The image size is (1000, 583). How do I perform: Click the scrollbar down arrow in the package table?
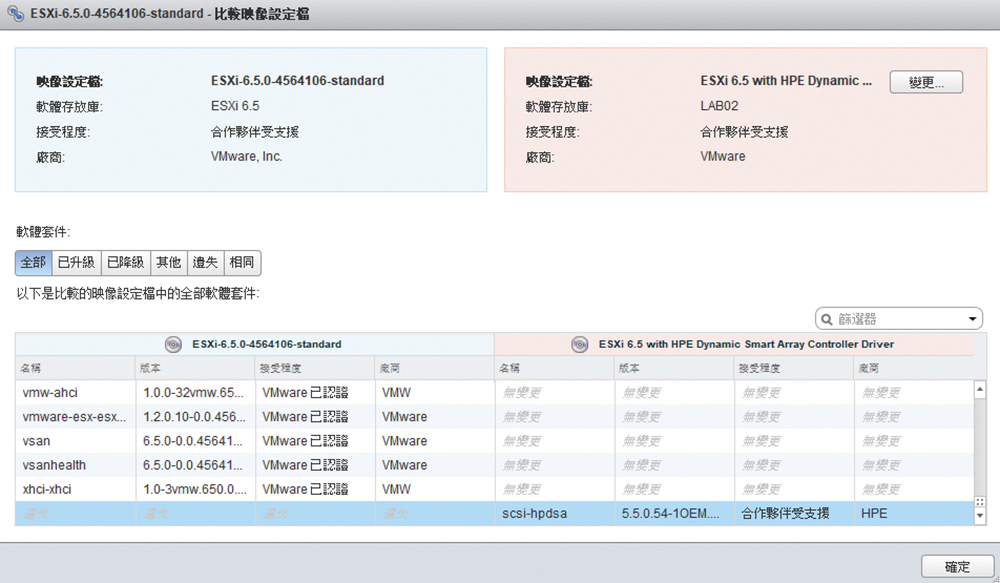point(980,515)
